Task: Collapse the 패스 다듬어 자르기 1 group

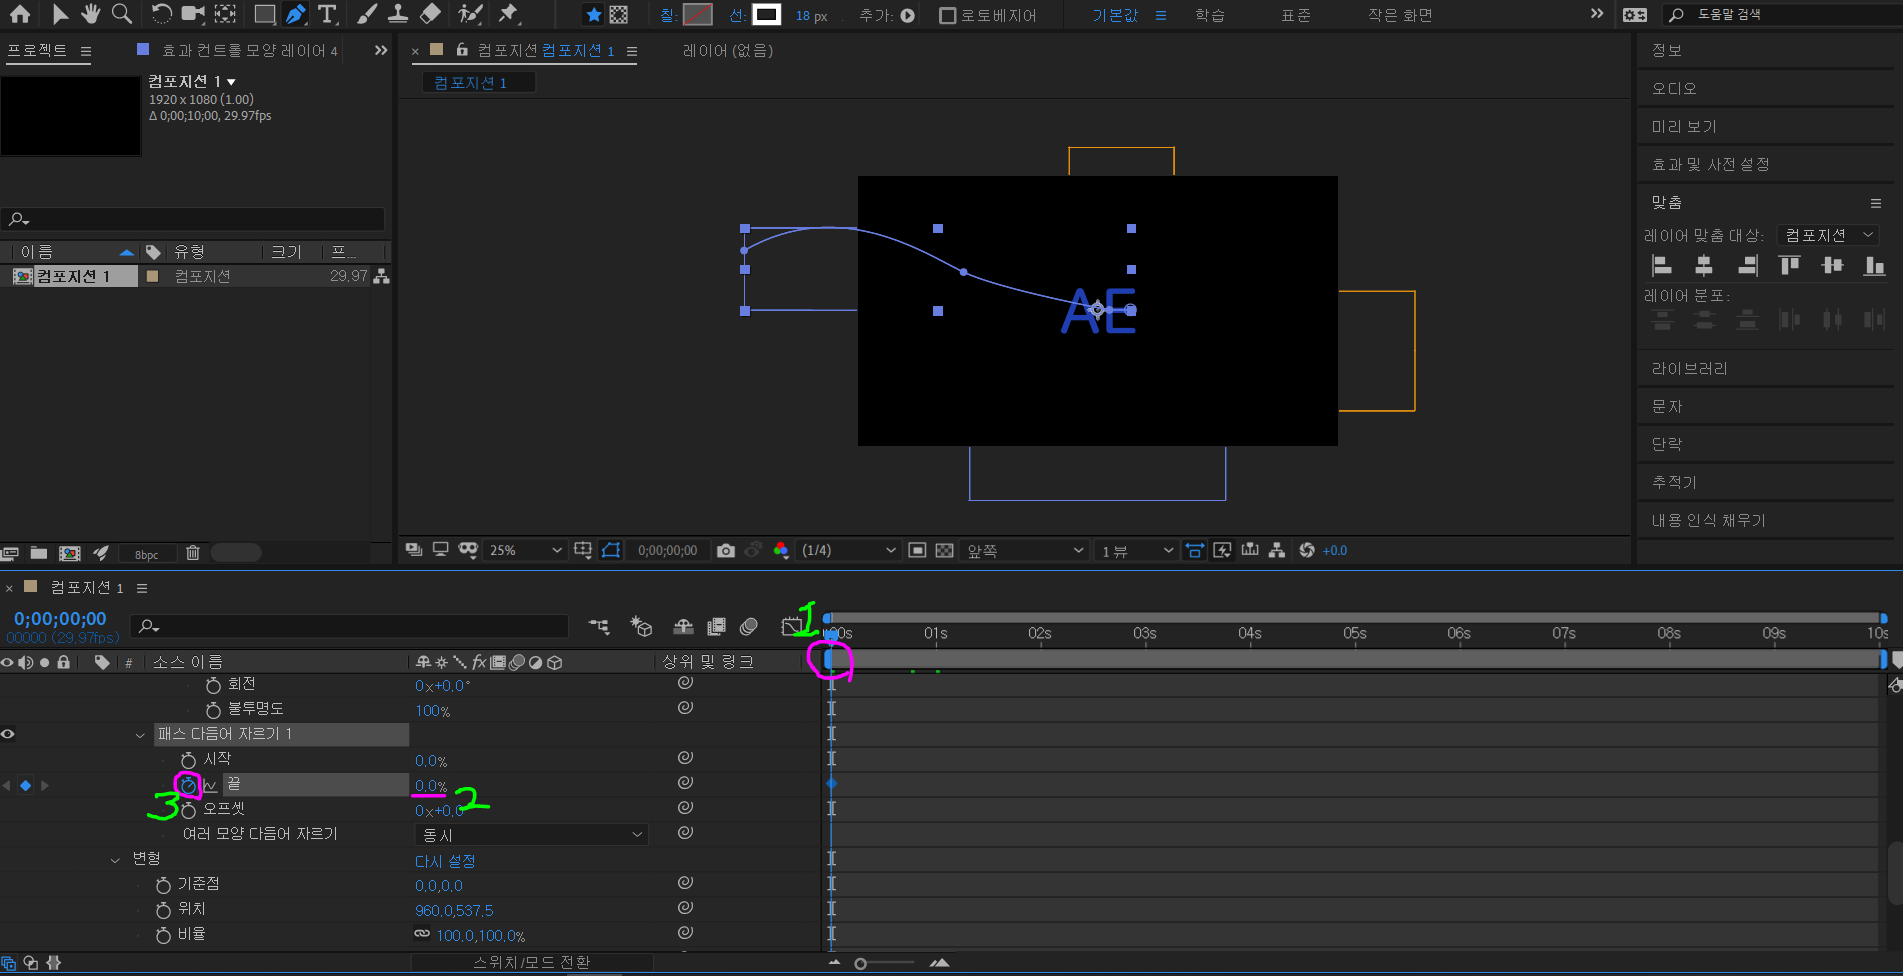Action: coord(140,735)
